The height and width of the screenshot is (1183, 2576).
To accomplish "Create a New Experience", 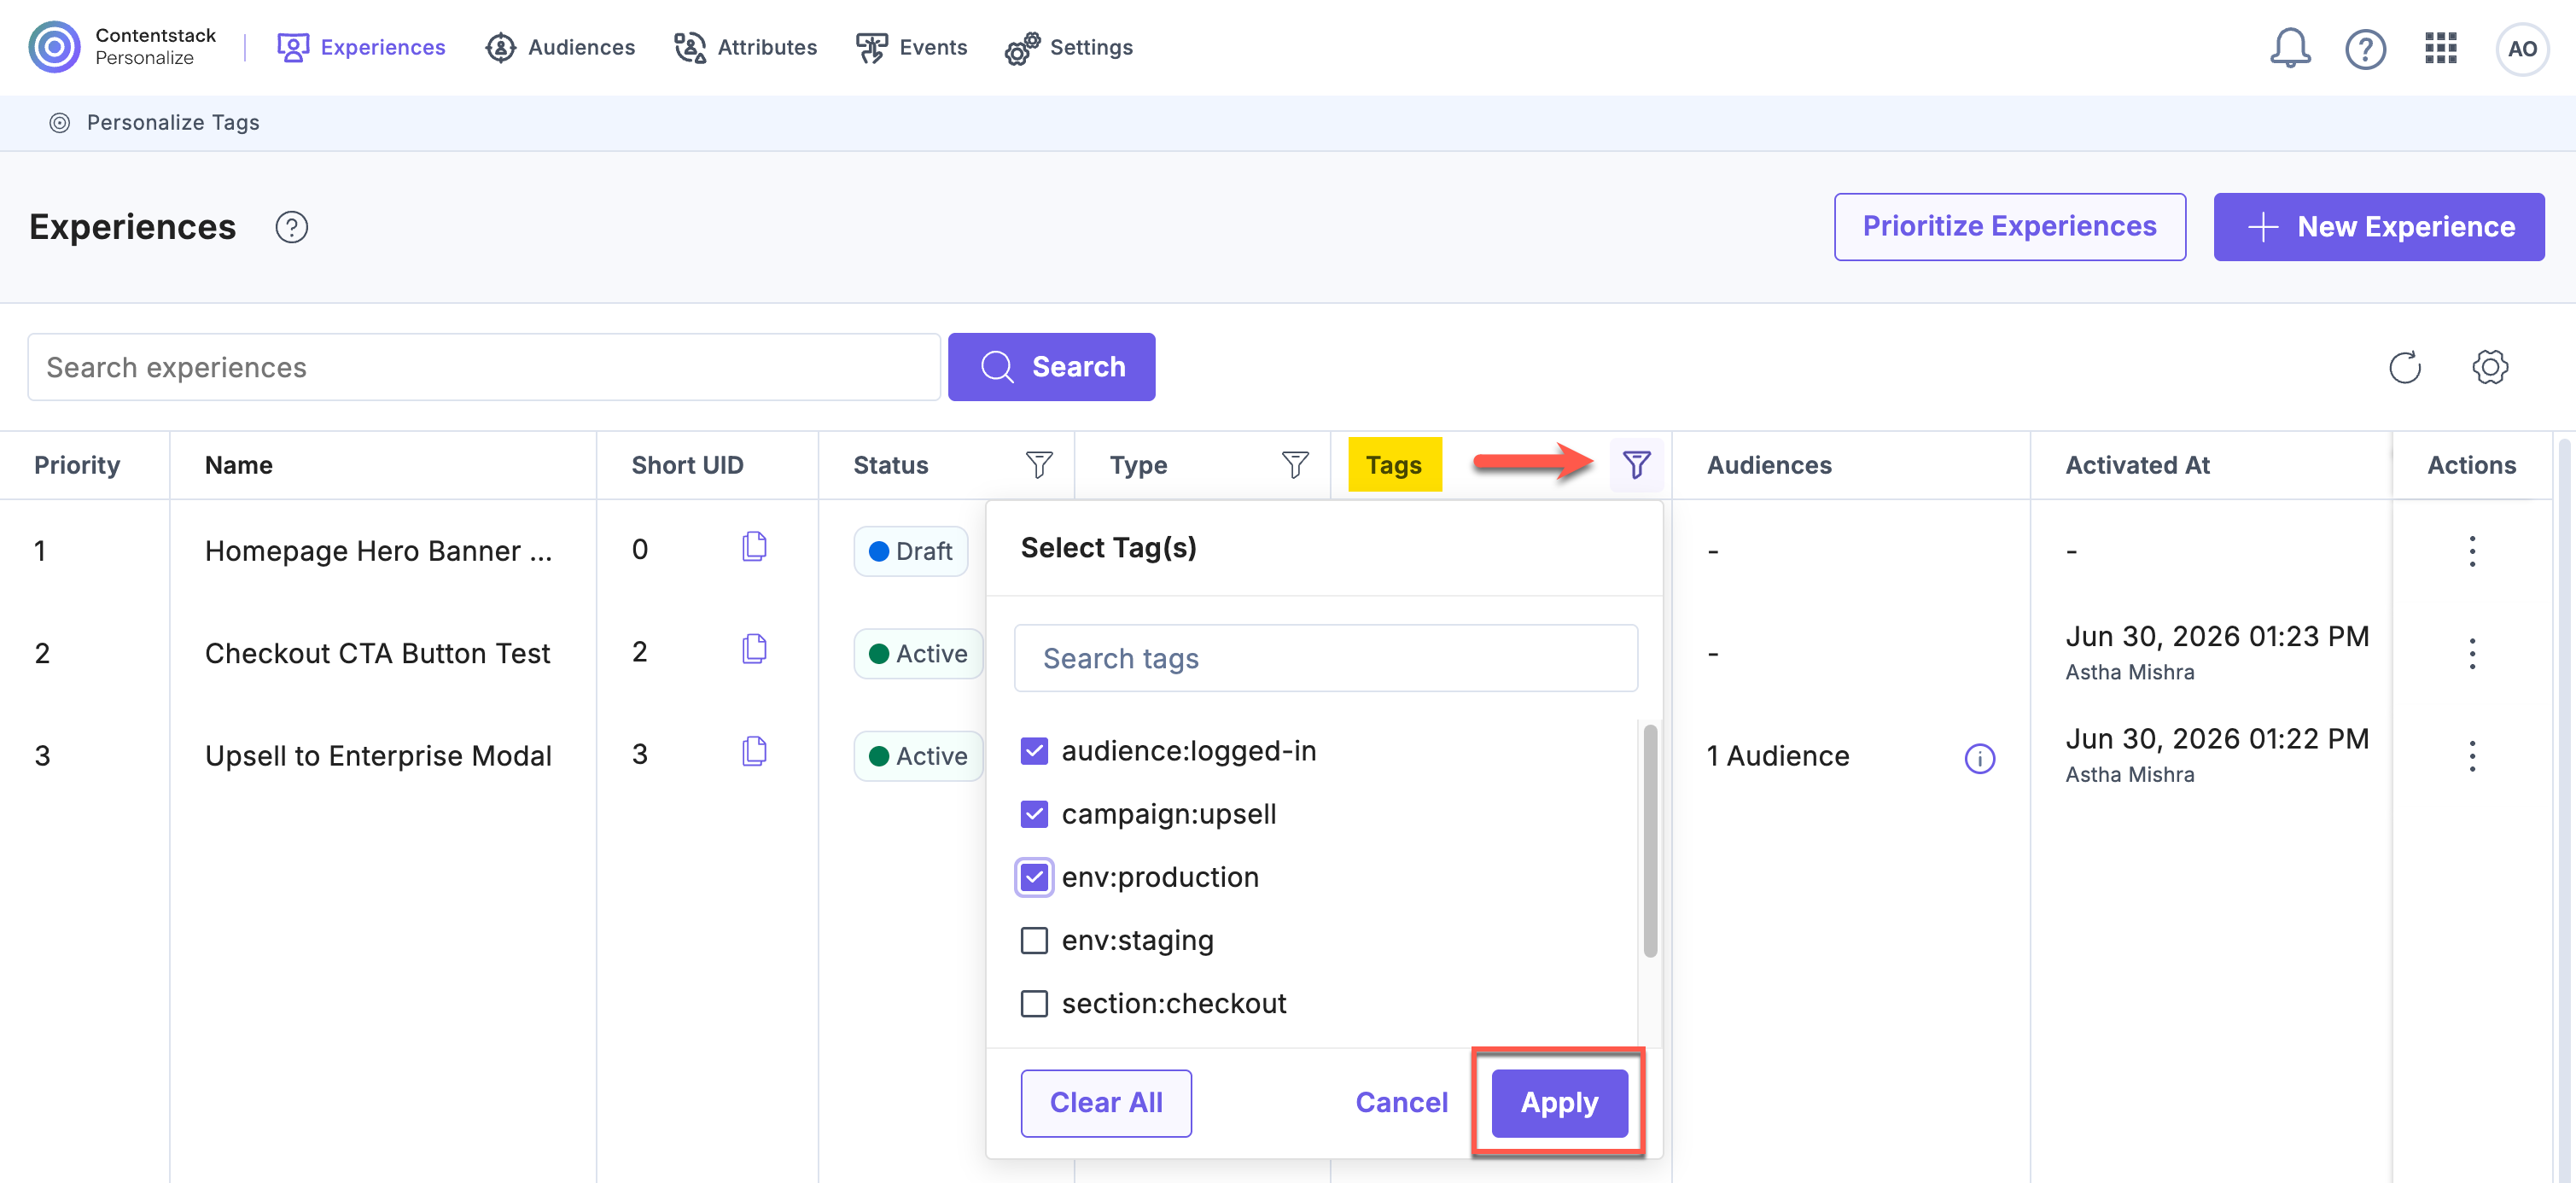I will tap(2378, 227).
